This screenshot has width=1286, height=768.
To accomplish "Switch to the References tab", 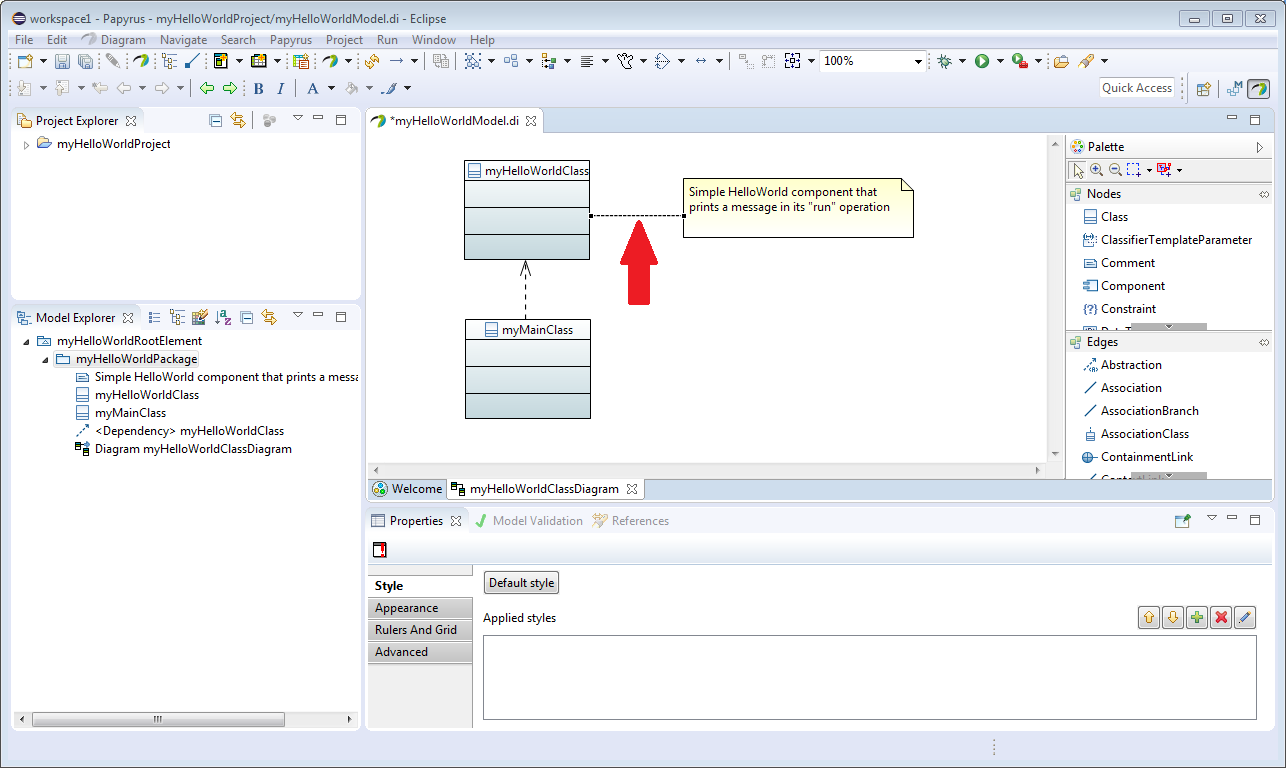I will coord(631,521).
